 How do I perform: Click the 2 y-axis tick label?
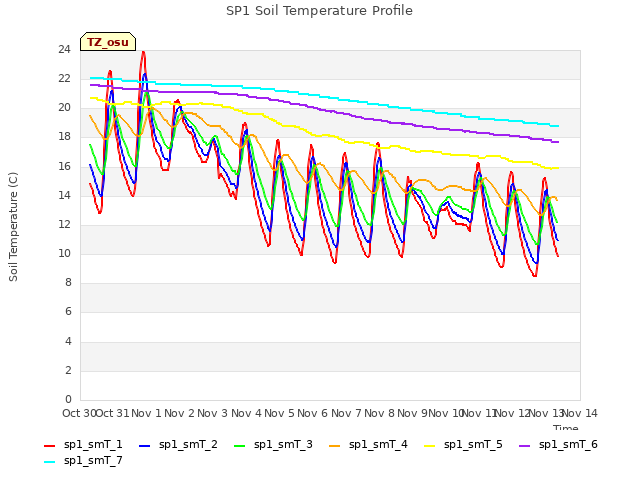pyautogui.click(x=68, y=371)
